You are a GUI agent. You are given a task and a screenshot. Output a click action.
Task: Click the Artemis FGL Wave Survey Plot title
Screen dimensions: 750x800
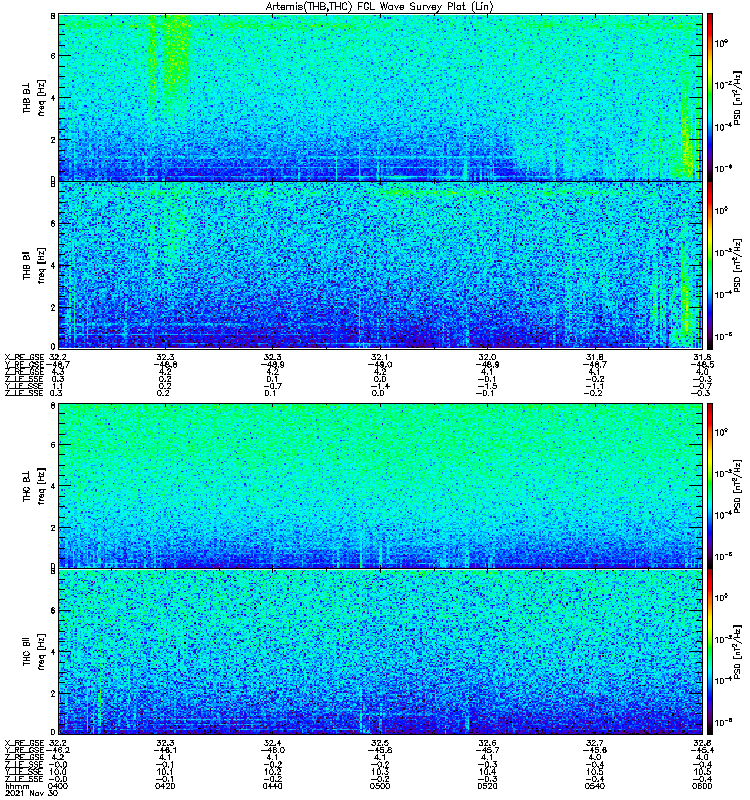379,6
